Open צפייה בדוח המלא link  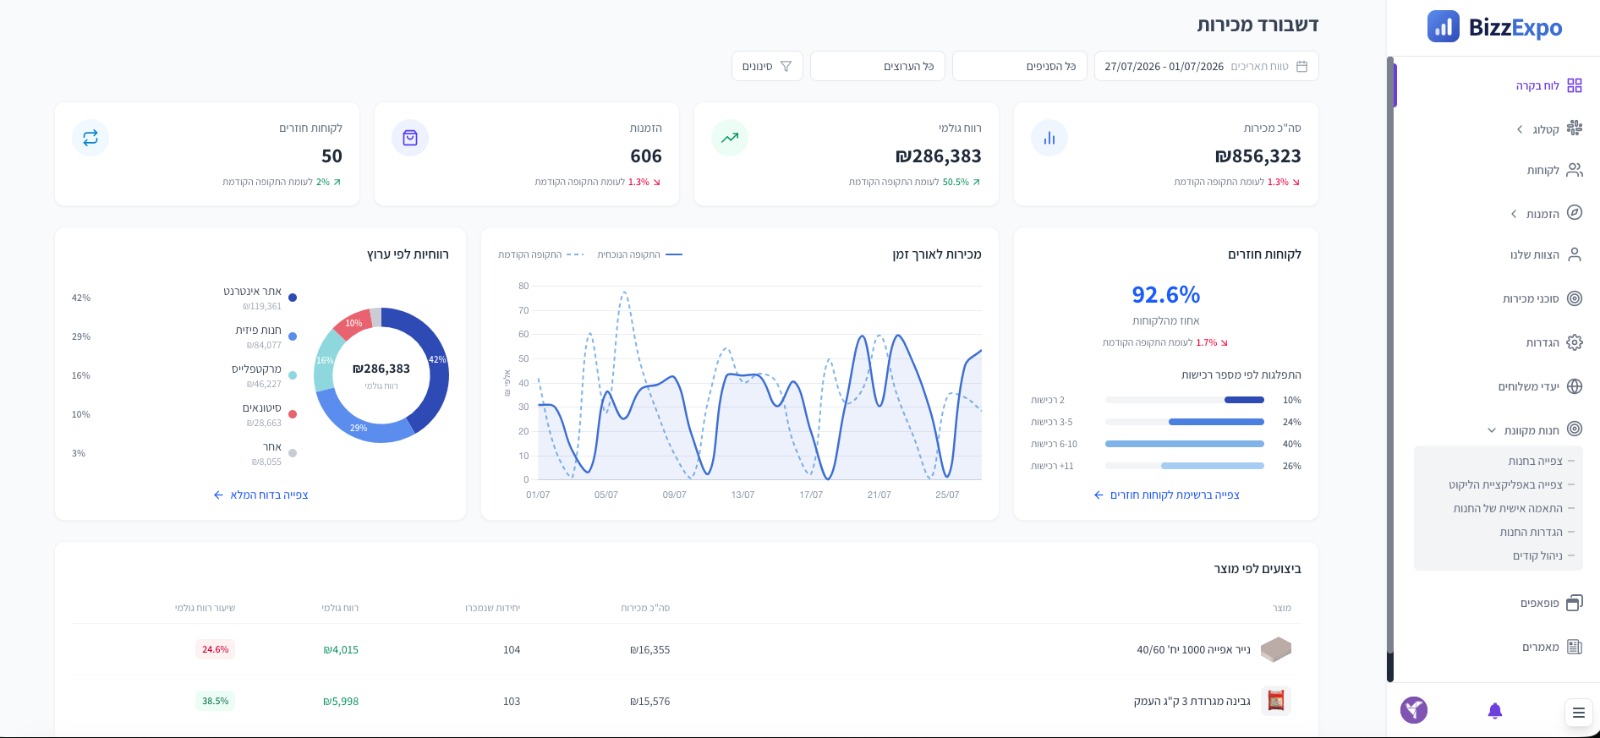click(260, 495)
